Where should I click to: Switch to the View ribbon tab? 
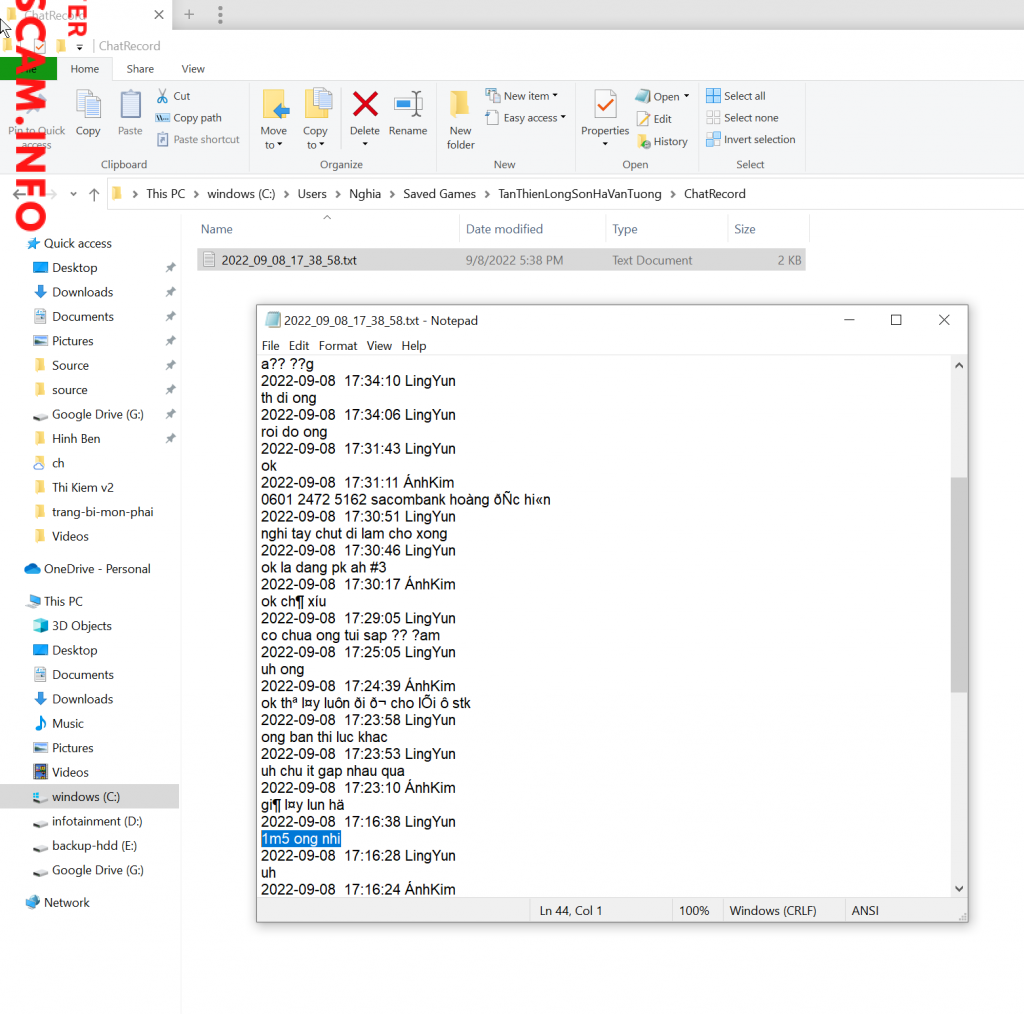coord(193,69)
